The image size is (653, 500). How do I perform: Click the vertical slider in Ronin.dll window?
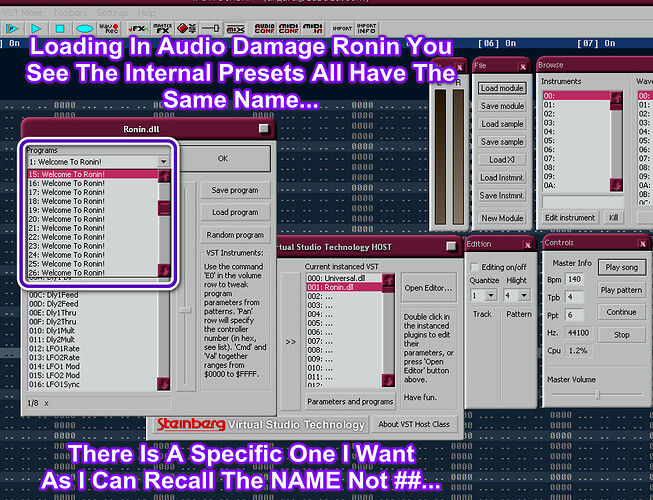tap(185, 309)
